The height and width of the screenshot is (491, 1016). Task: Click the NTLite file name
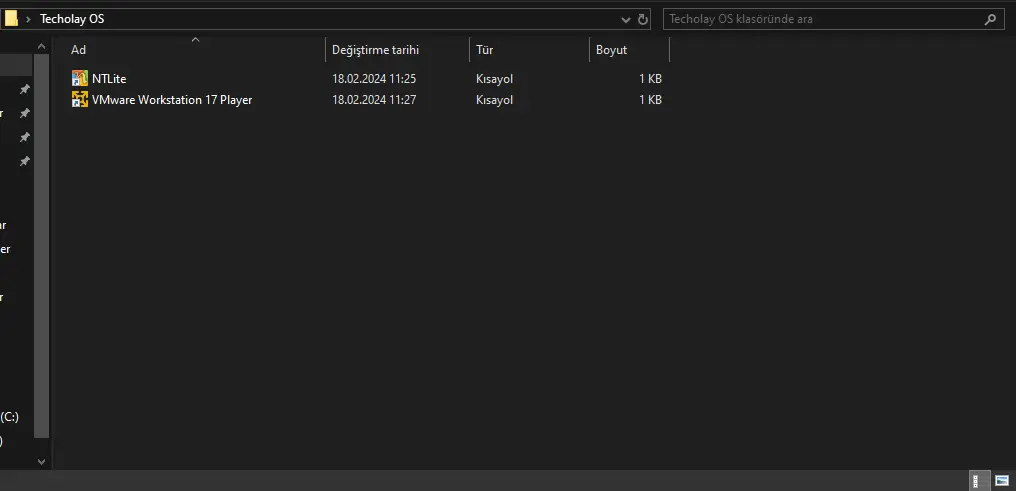click(109, 79)
